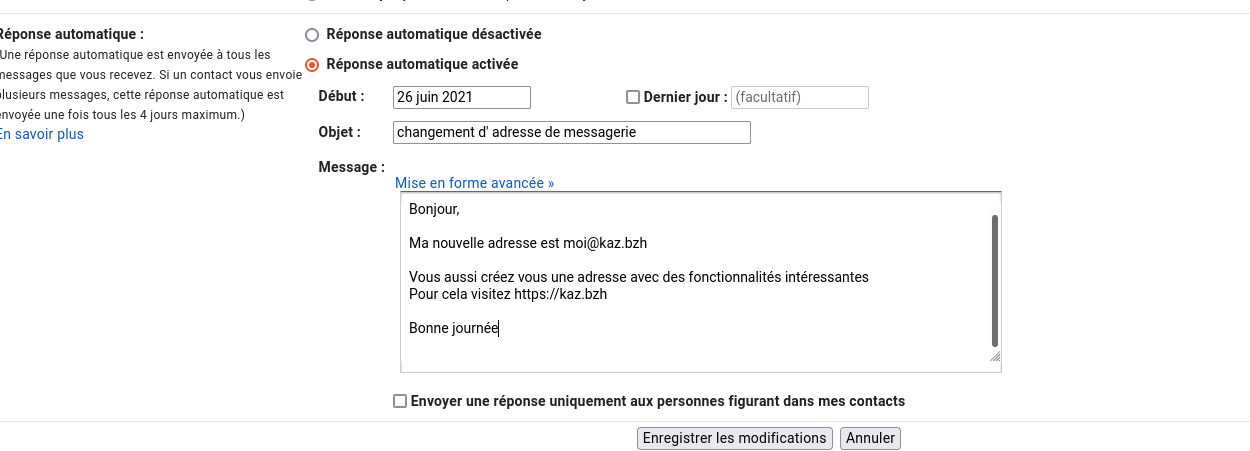The image size is (1250, 451).
Task: Select the "Réponse automatique activée" radio button
Action: pos(312,65)
